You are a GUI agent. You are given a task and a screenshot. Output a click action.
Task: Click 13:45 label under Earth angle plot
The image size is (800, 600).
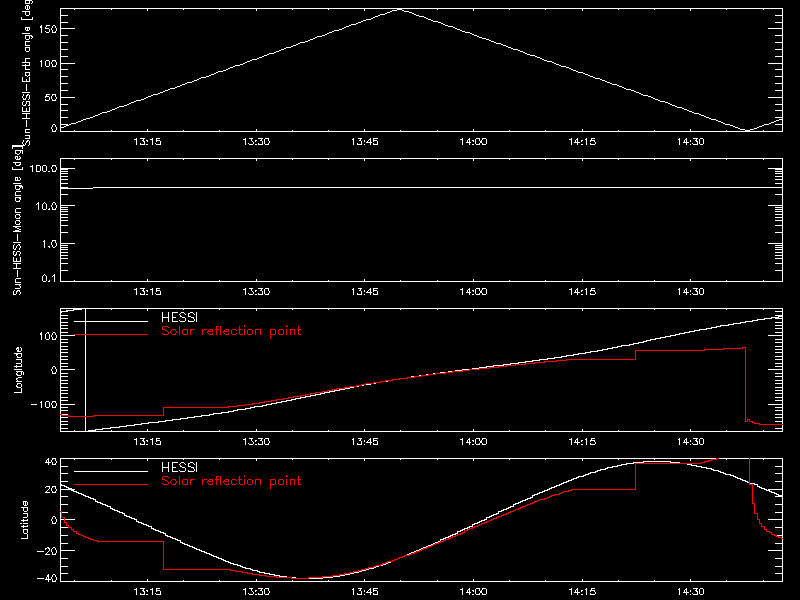coord(365,142)
